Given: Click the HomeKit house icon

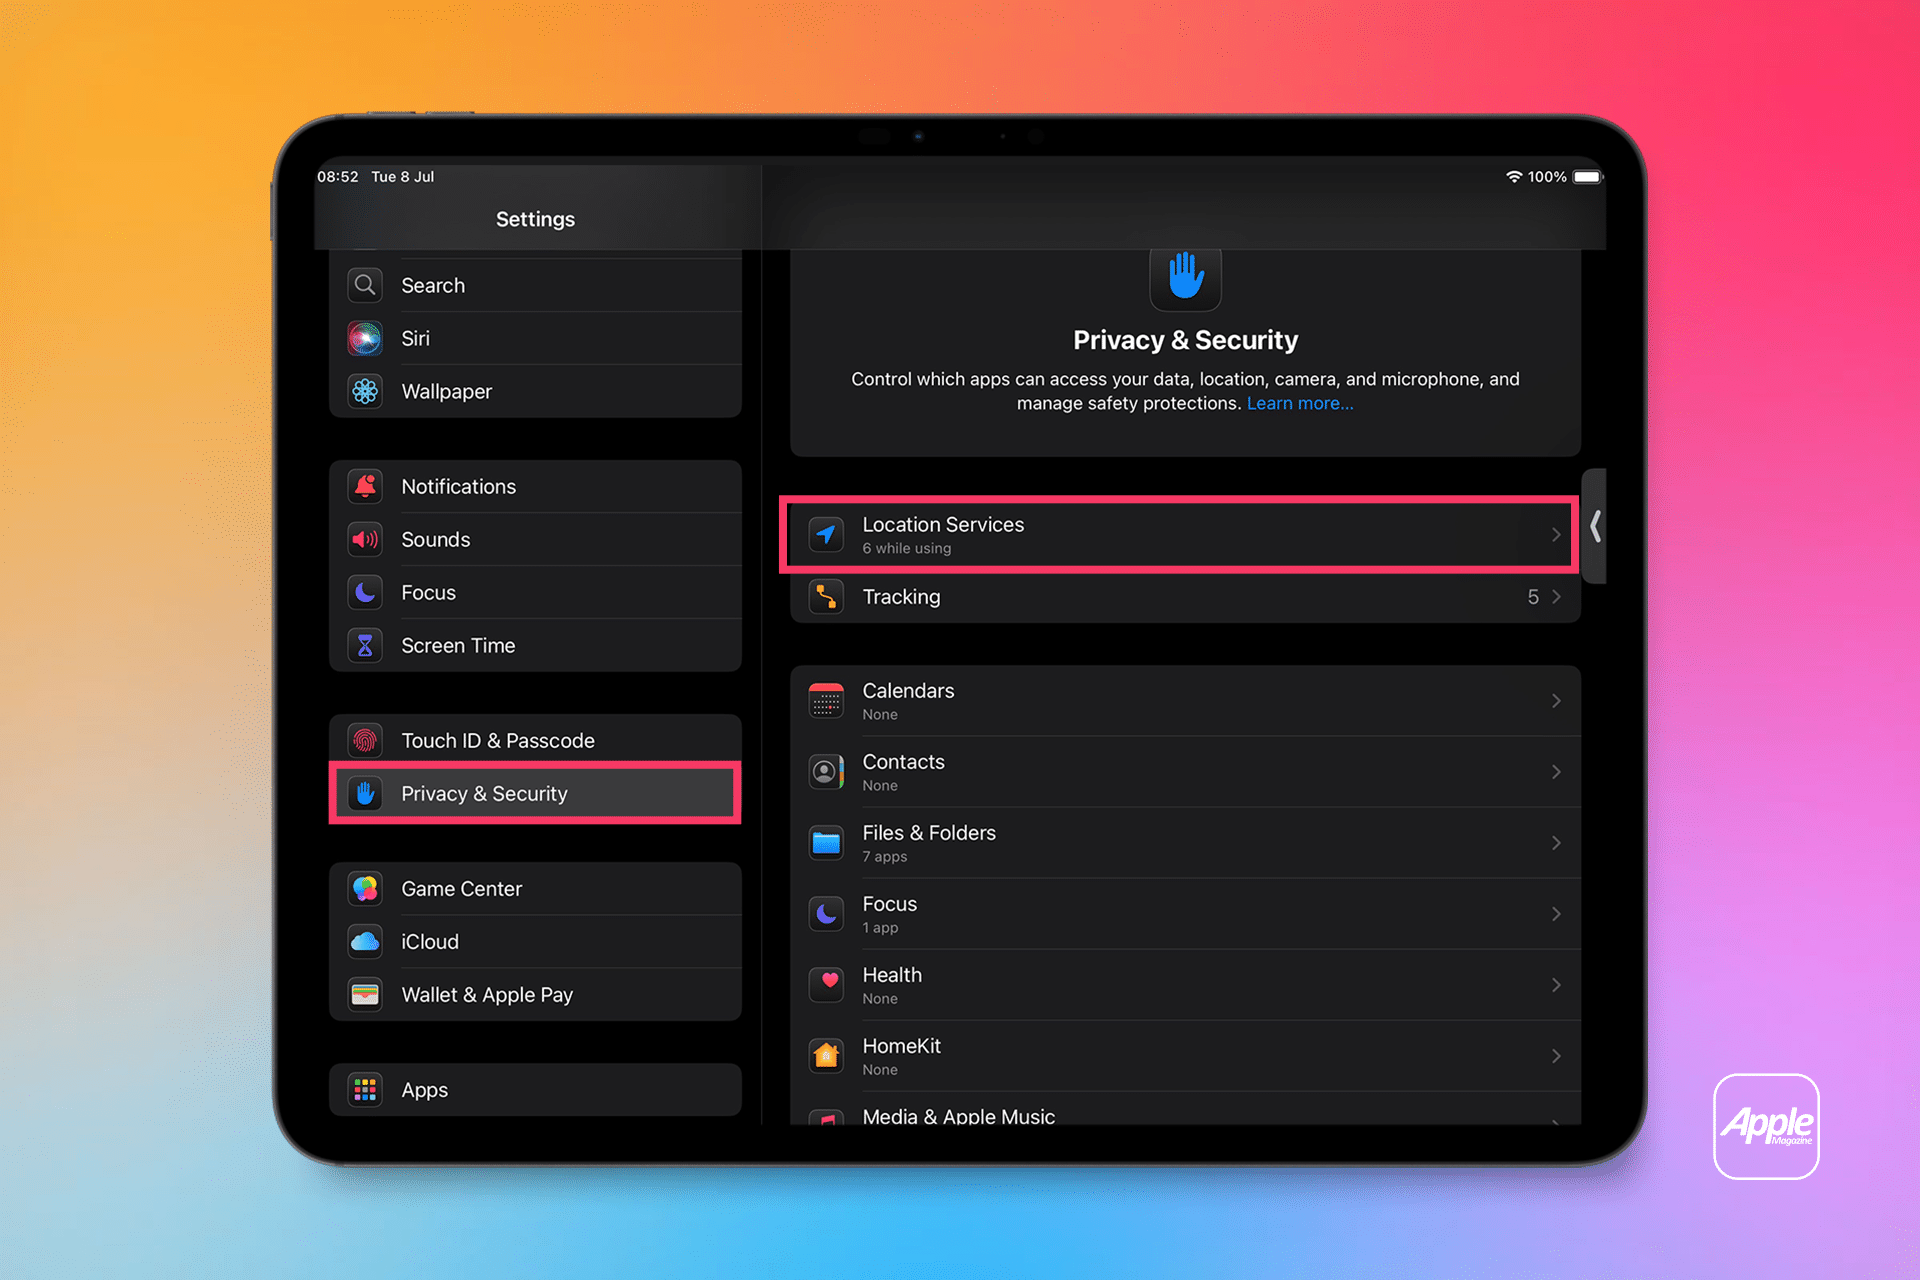Looking at the screenshot, I should [826, 1056].
